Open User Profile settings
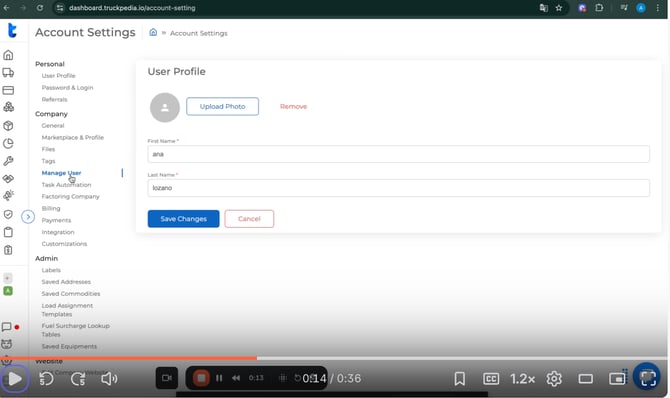Screen dimensions: 670x398 pos(59,76)
